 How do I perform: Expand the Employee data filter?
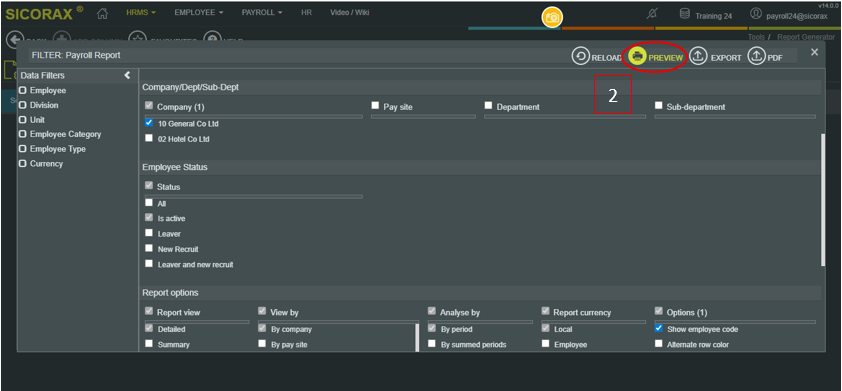[x=23, y=91]
